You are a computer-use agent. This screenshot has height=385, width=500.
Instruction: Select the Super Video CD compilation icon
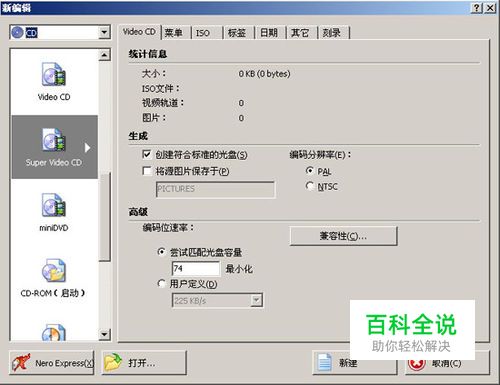(54, 140)
